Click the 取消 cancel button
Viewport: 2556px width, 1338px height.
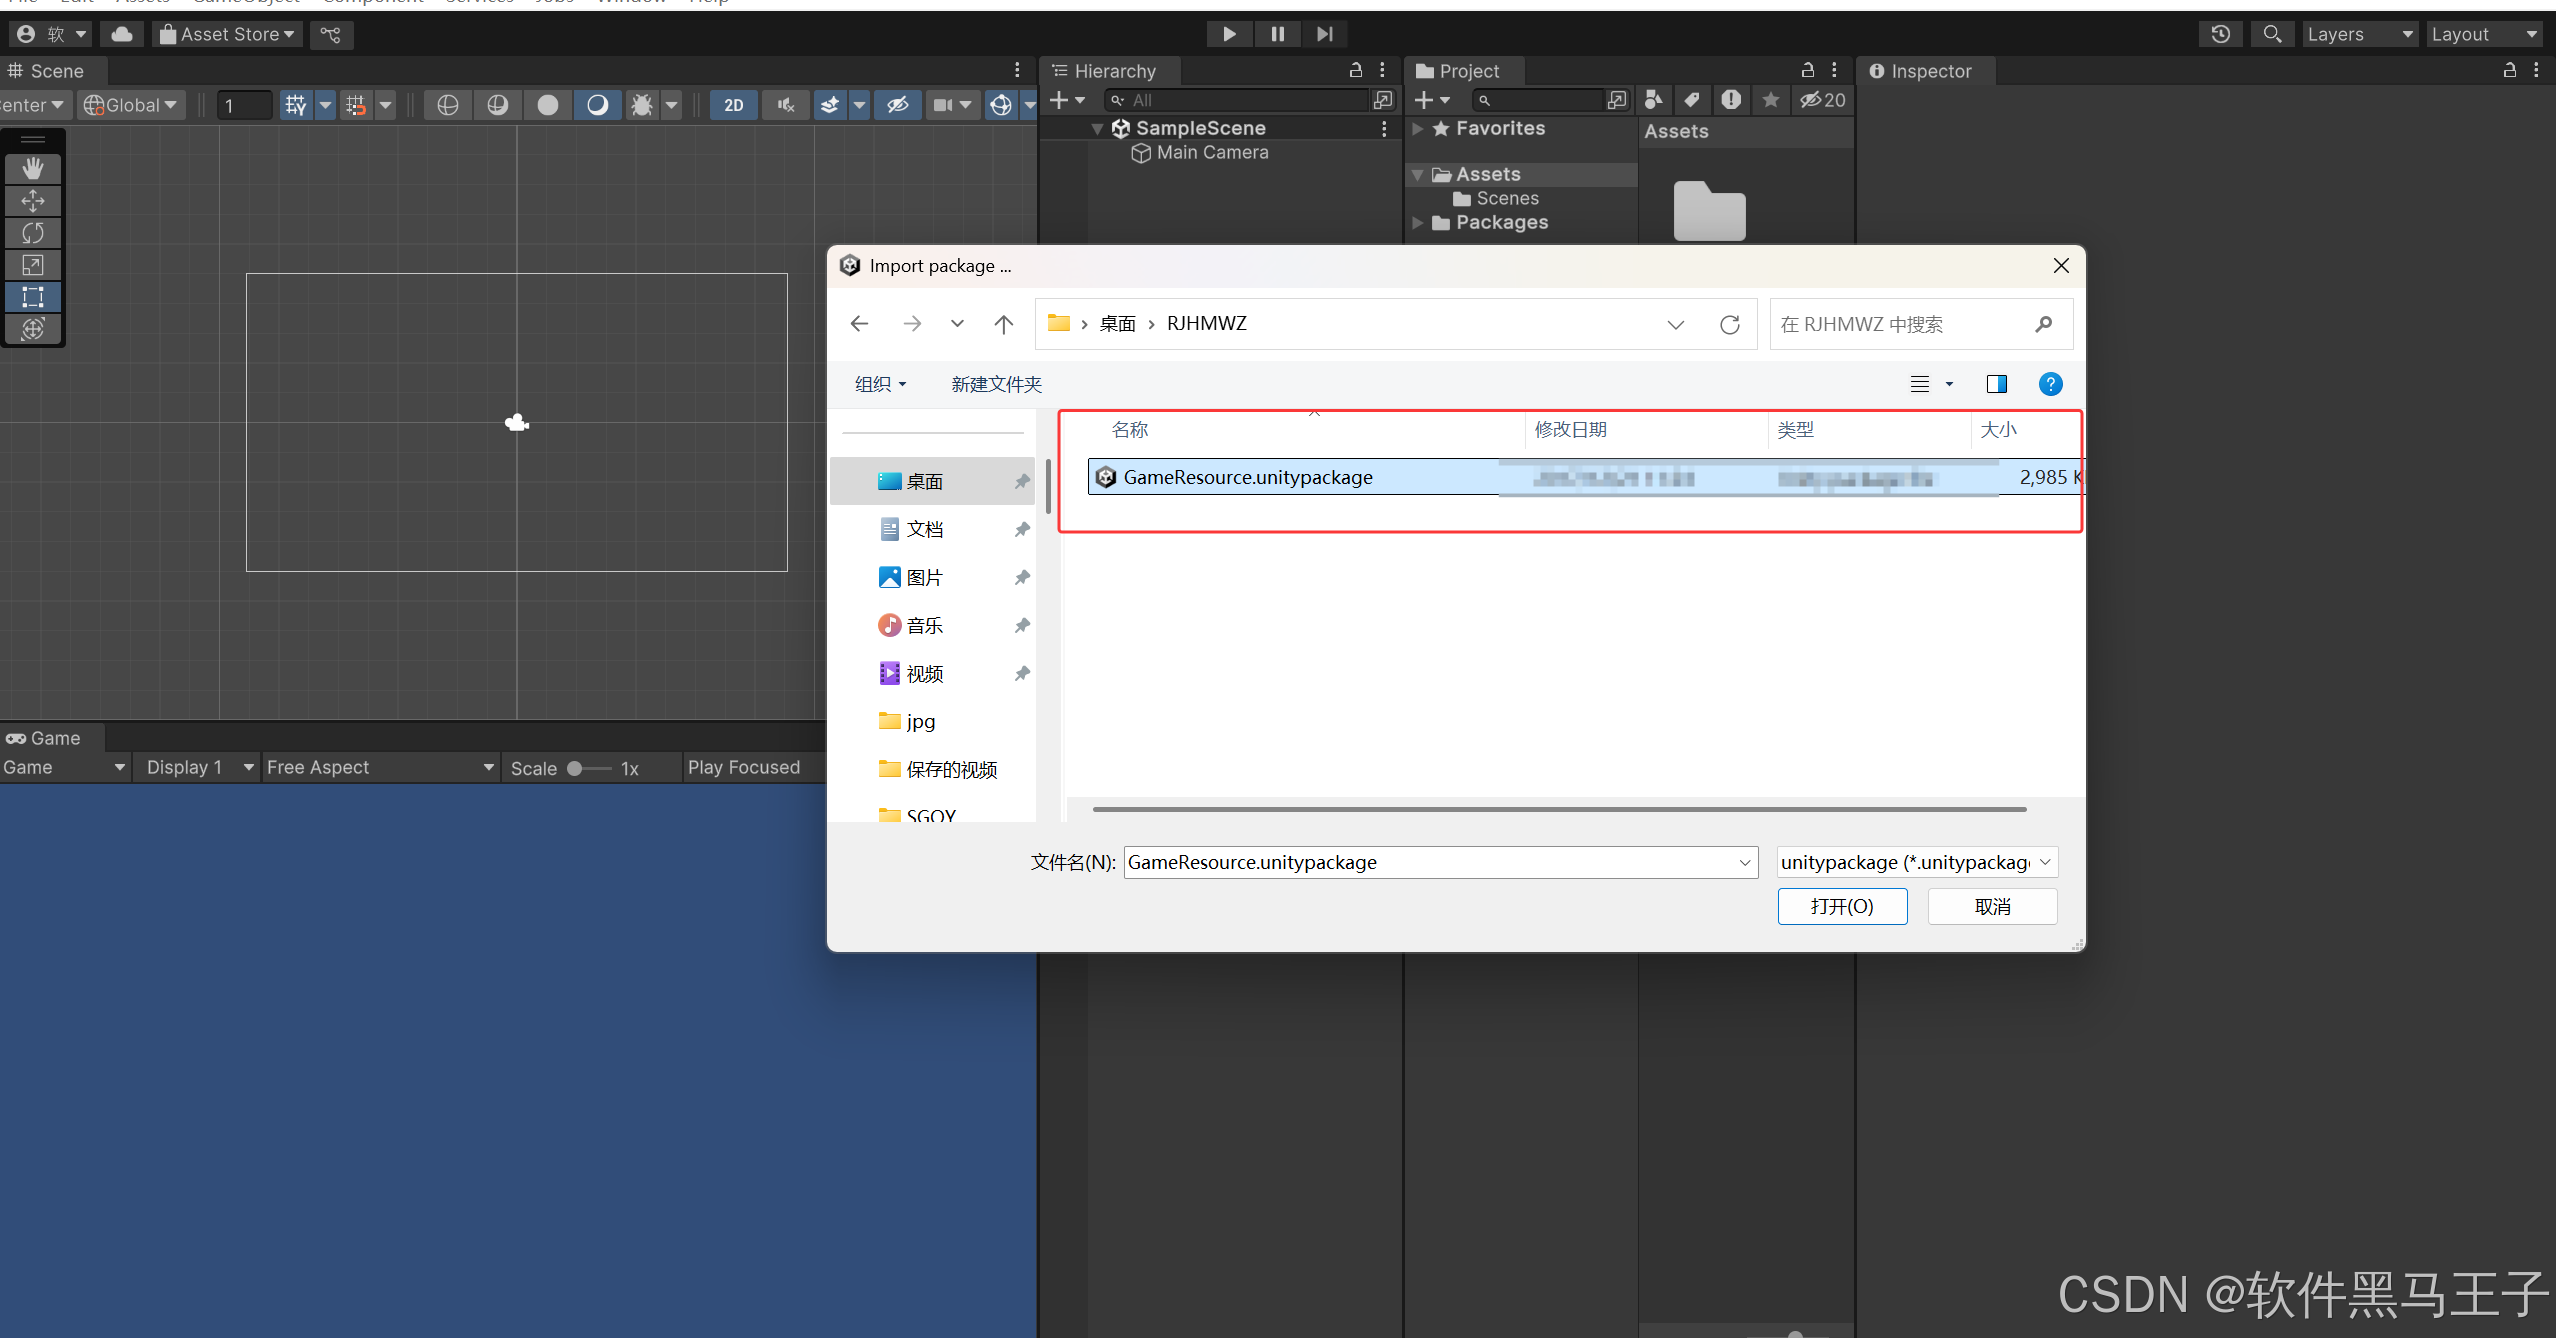[x=1991, y=906]
